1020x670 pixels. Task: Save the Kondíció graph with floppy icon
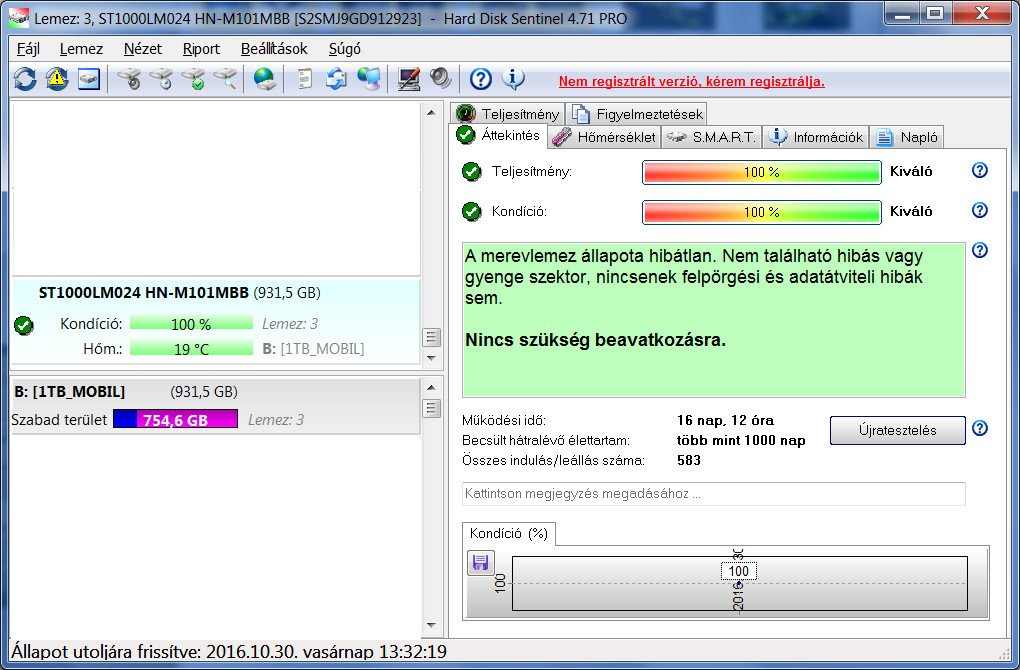[x=481, y=563]
